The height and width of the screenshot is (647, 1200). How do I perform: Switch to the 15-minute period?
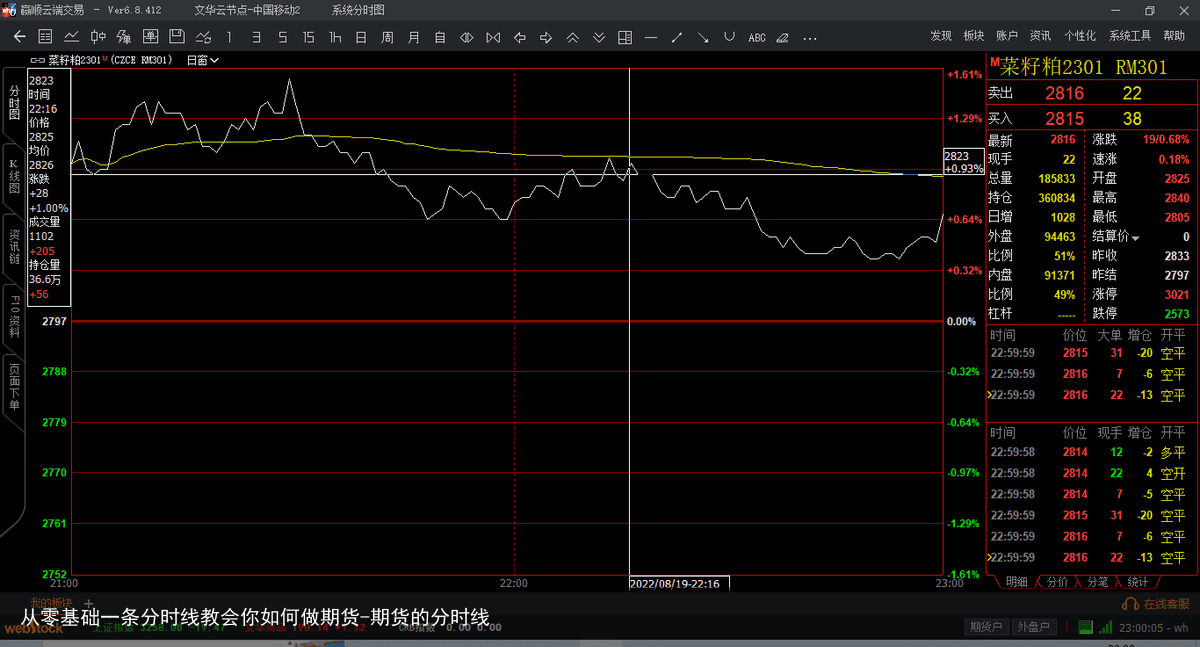pyautogui.click(x=308, y=37)
